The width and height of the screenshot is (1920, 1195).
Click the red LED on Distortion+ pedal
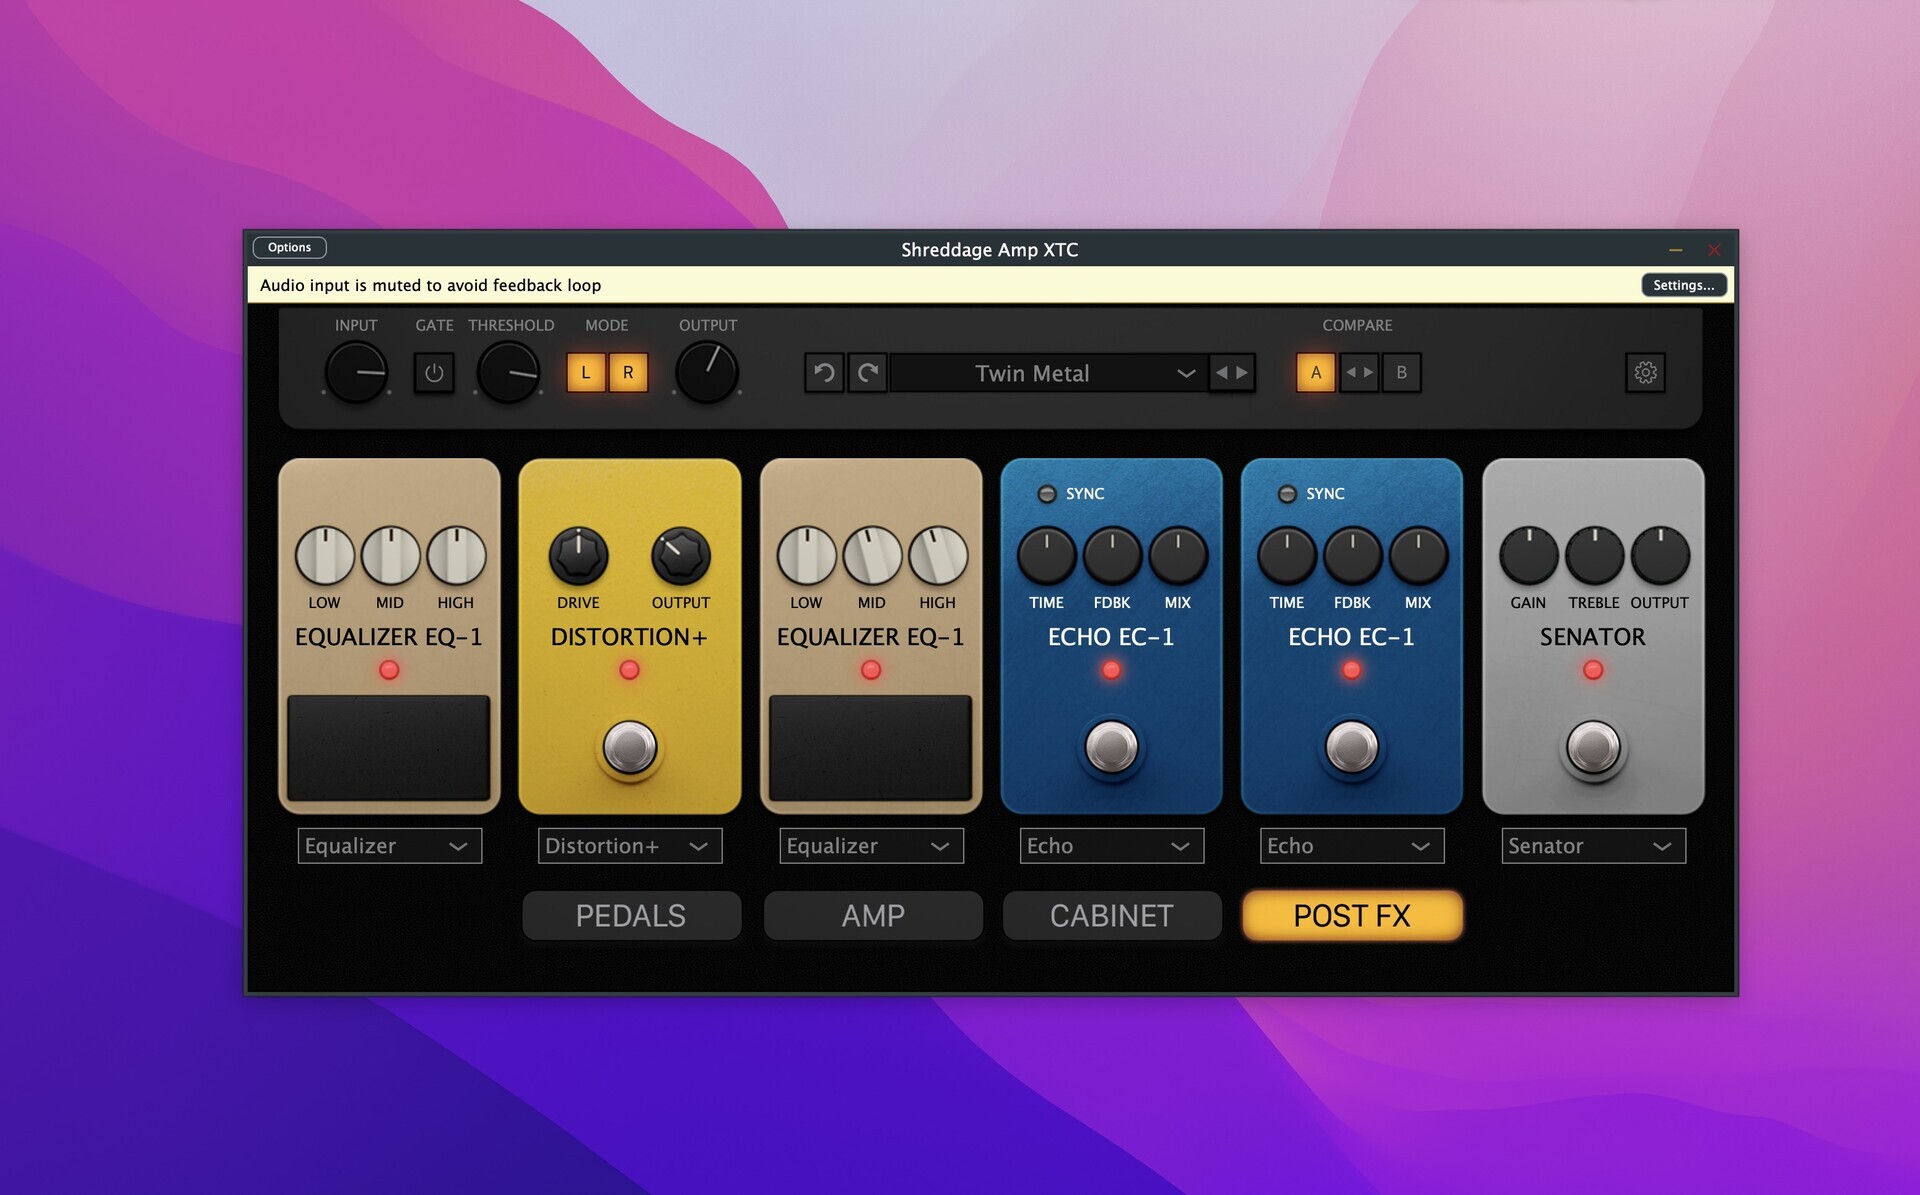[630, 670]
